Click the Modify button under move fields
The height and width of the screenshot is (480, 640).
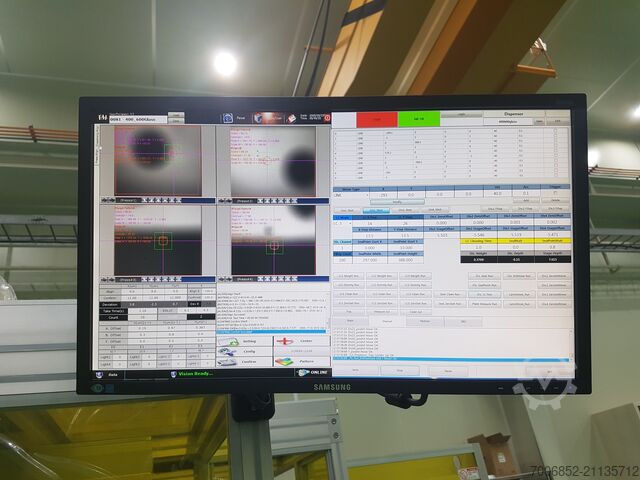397,202
